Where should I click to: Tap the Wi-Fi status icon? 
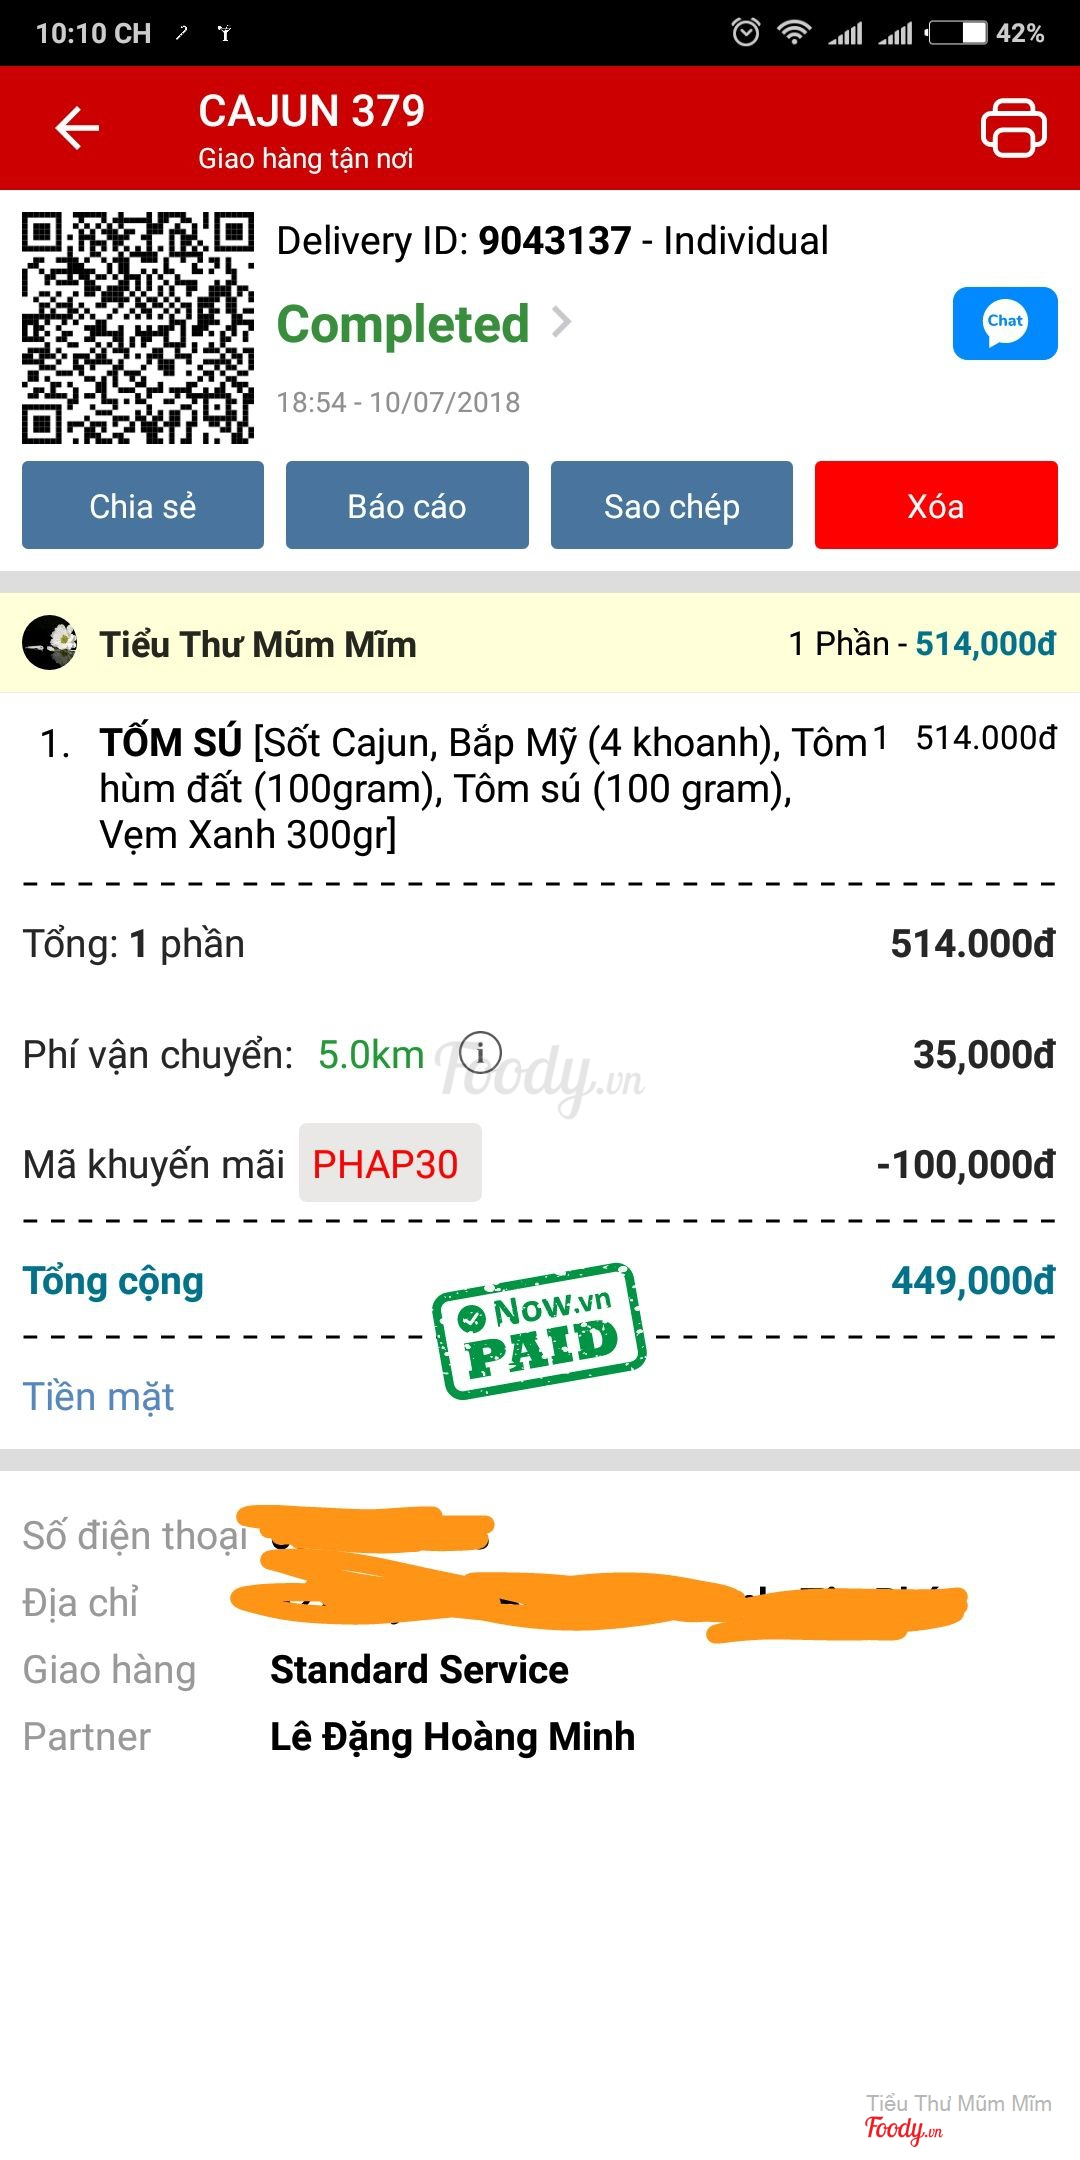click(794, 33)
